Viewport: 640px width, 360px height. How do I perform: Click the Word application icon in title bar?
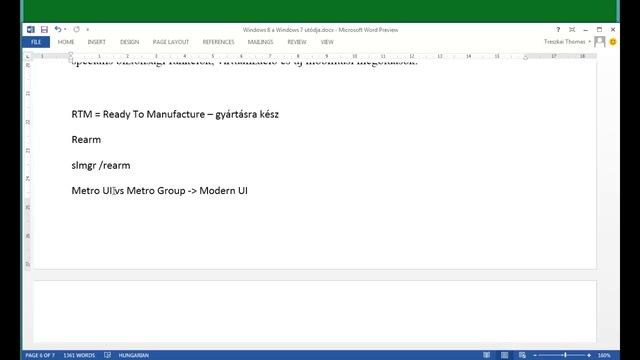point(31,29)
